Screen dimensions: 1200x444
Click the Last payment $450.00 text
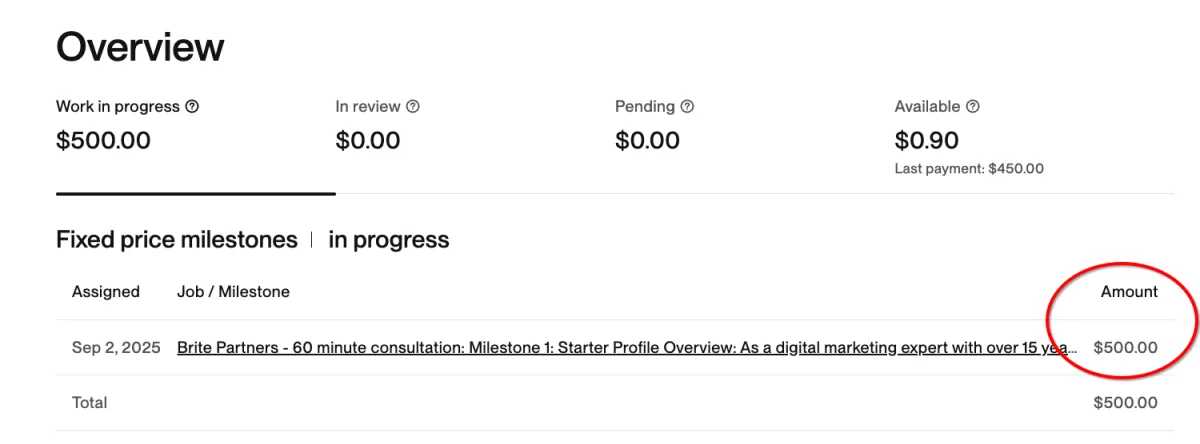coord(969,169)
